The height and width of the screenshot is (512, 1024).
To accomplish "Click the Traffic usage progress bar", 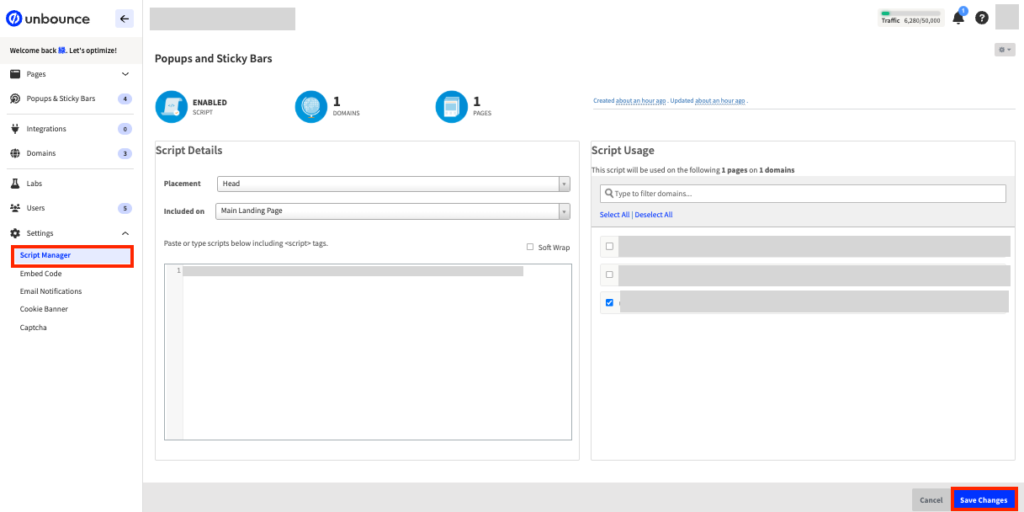I will (910, 12).
